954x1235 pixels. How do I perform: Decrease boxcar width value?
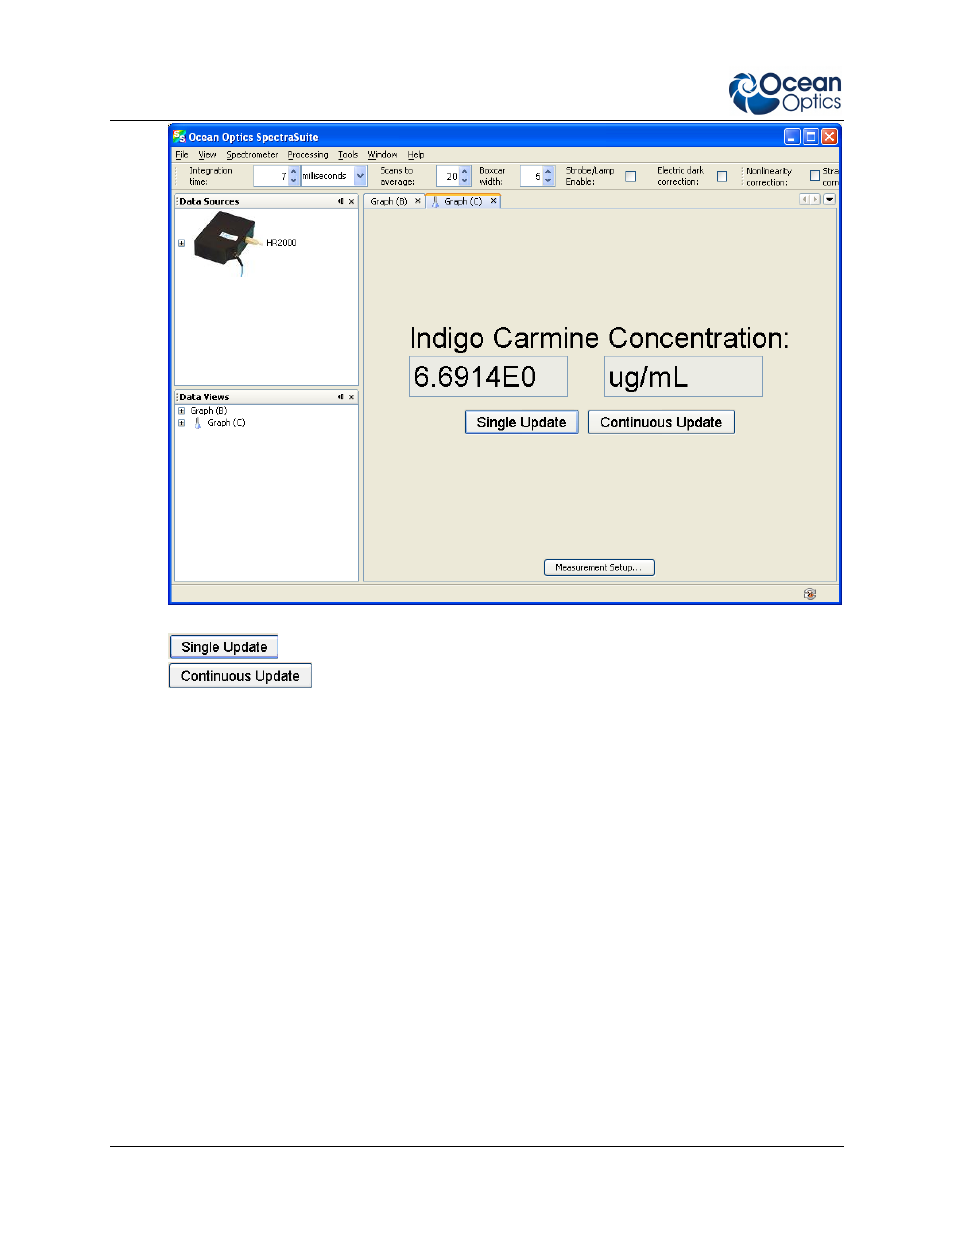tap(548, 181)
